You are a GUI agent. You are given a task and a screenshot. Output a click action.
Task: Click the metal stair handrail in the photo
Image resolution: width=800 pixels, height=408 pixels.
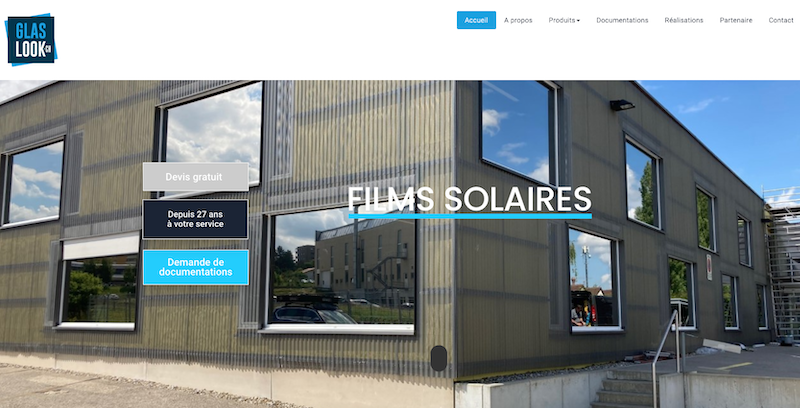(x=666, y=357)
